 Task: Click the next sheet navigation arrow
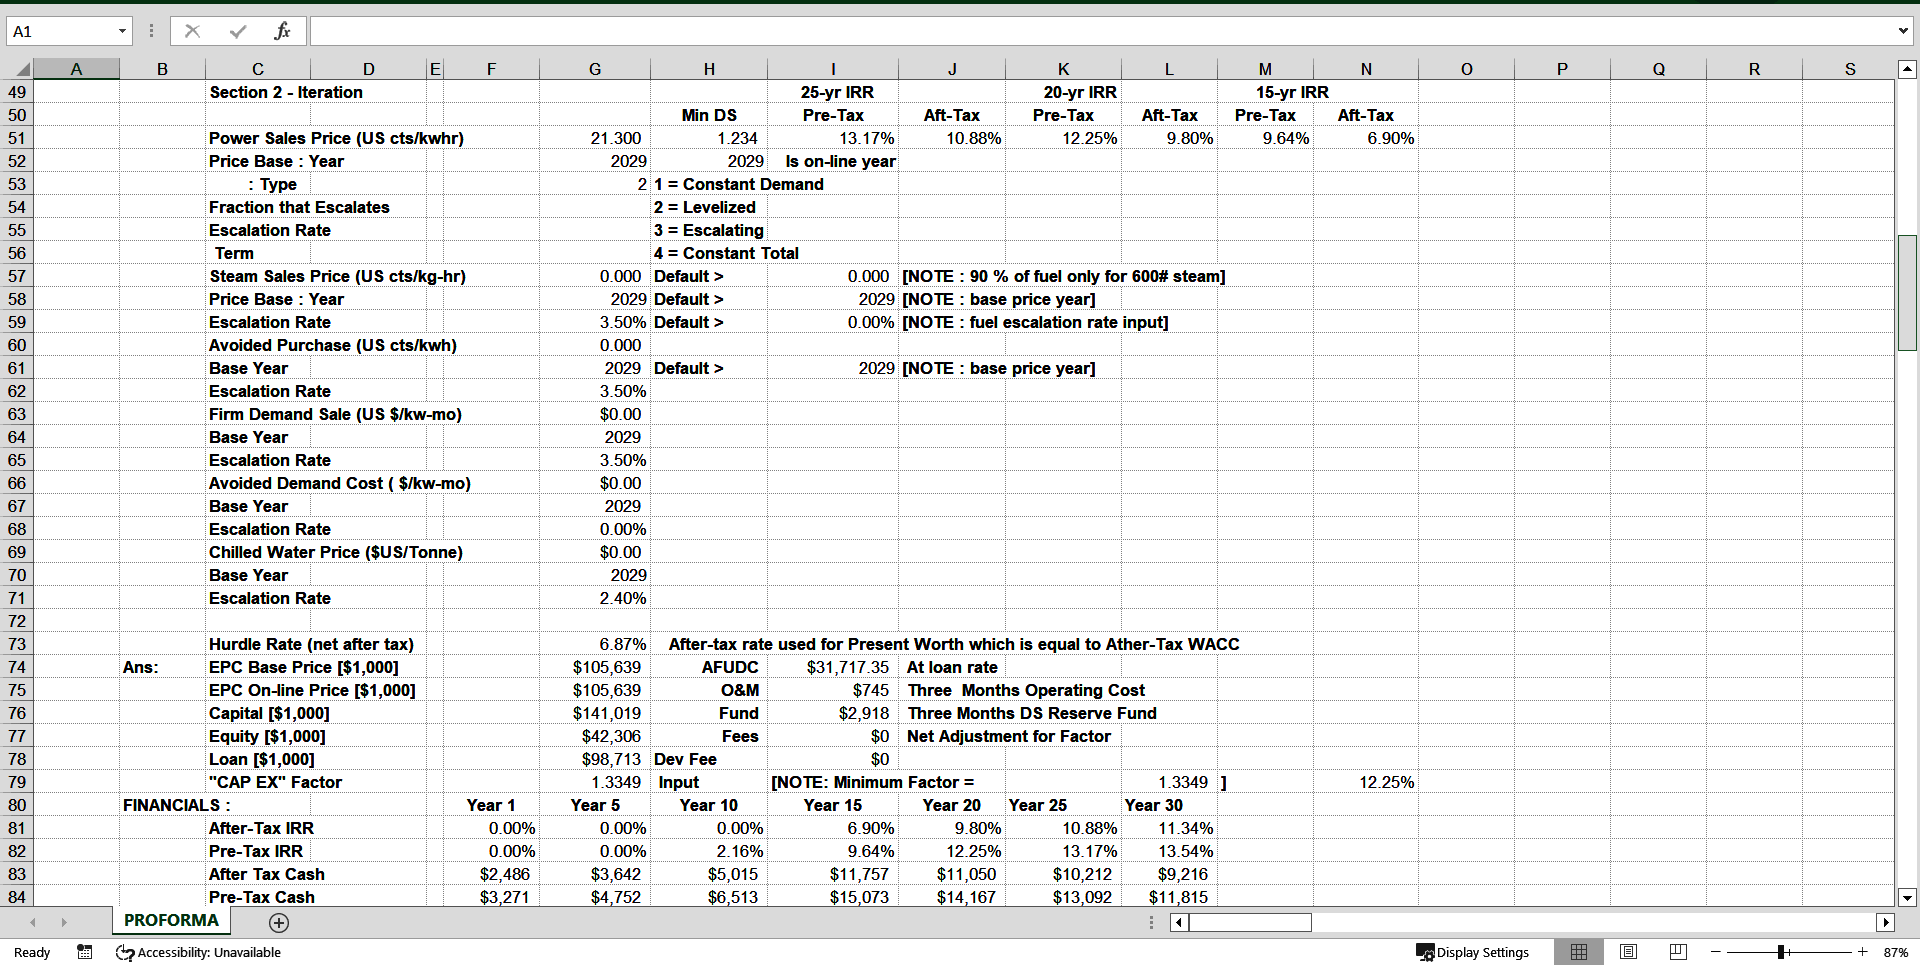[x=63, y=922]
